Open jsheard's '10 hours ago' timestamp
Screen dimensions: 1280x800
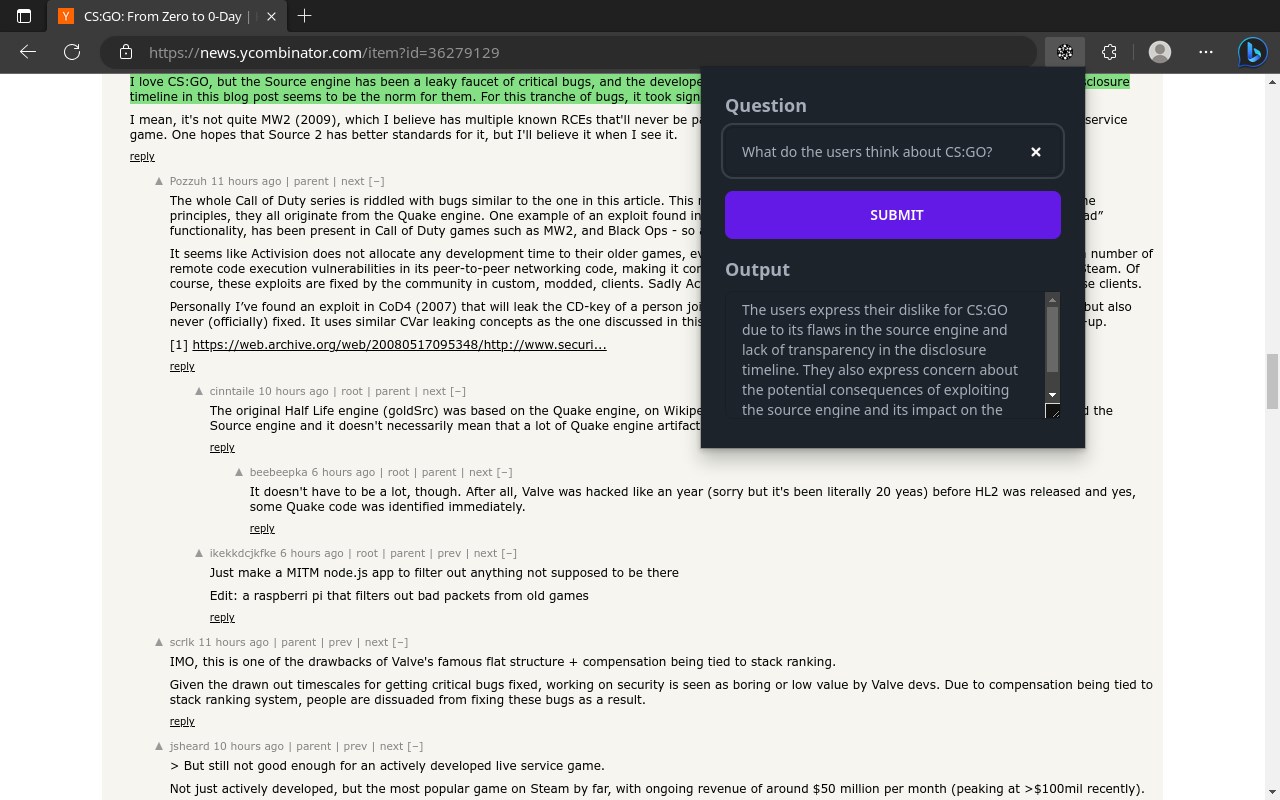(249, 746)
